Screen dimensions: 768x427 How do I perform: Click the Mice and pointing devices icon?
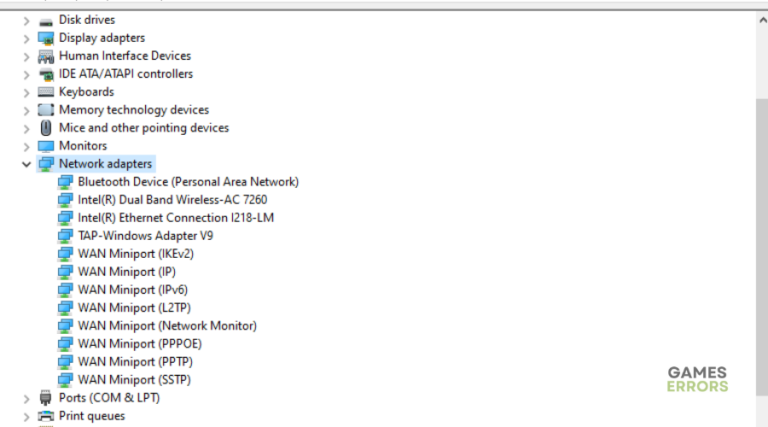pyautogui.click(x=45, y=128)
